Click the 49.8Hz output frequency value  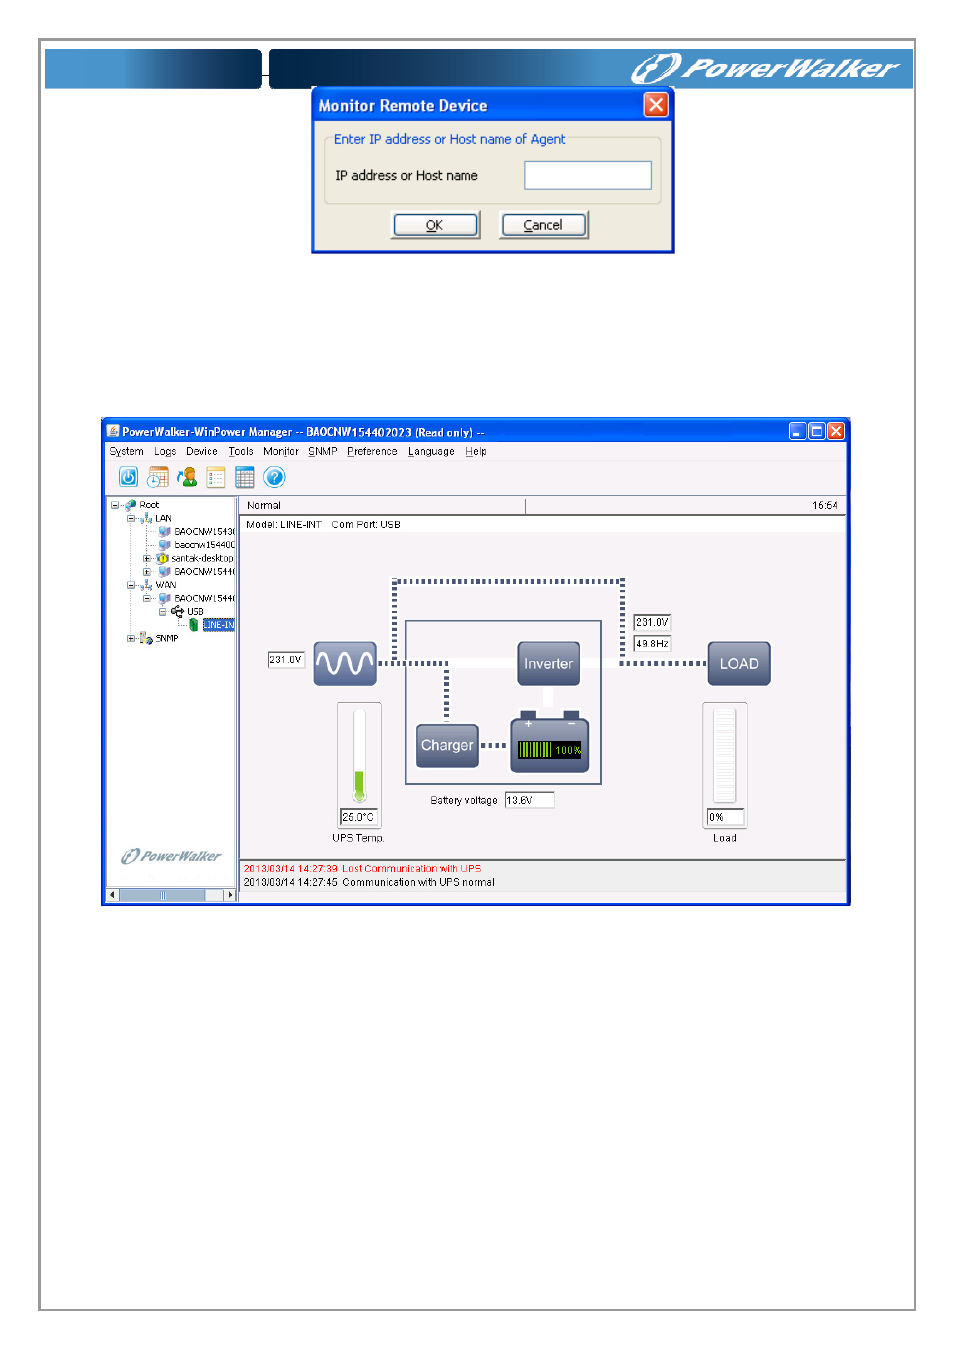pos(652,643)
